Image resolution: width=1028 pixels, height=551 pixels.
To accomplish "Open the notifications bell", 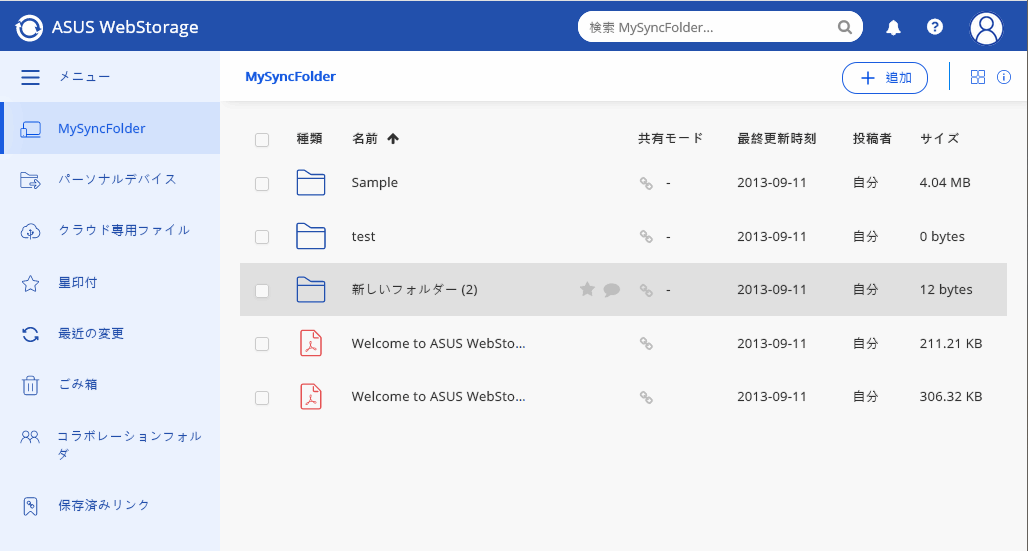I will click(893, 28).
